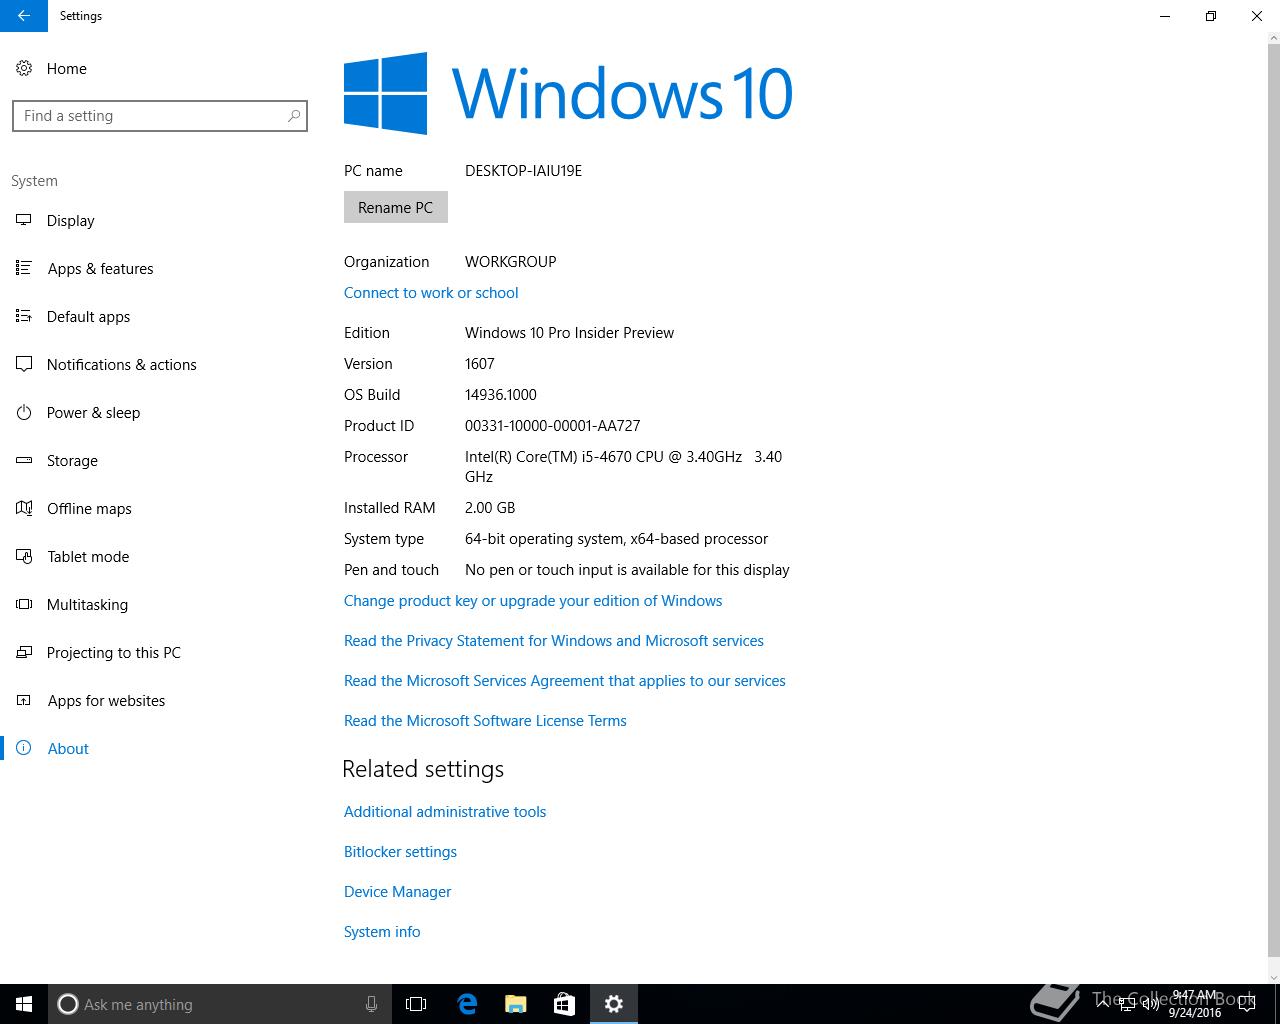This screenshot has width=1280, height=1024.
Task: Open Additional administrative tools link
Action: [x=445, y=812]
